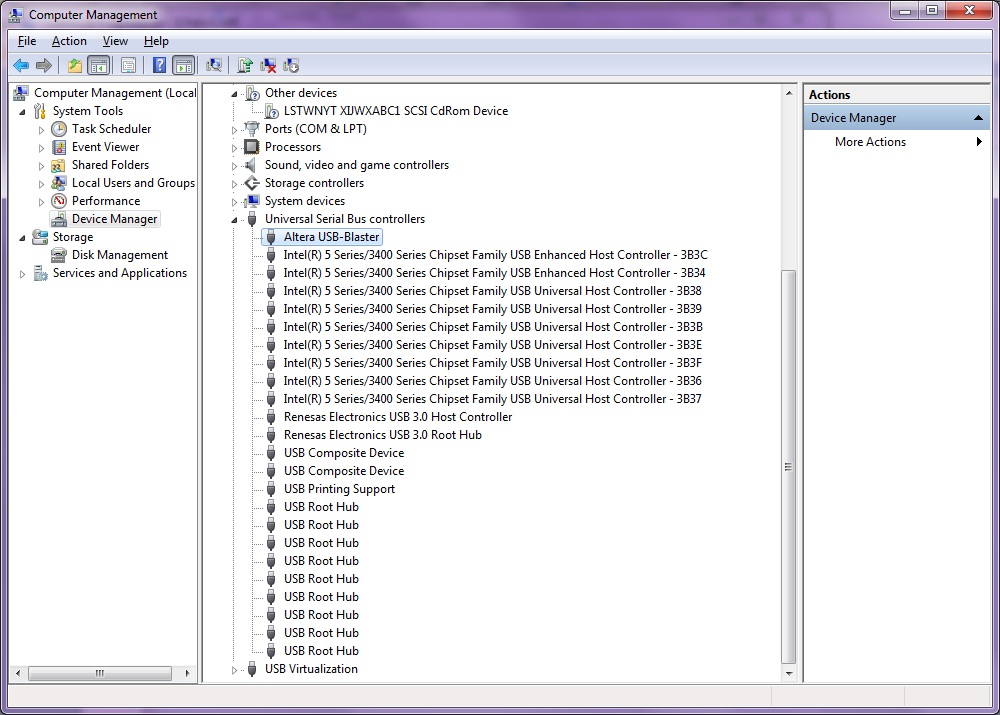
Task: Select the Altera USB-Blaster device
Action: (x=331, y=237)
